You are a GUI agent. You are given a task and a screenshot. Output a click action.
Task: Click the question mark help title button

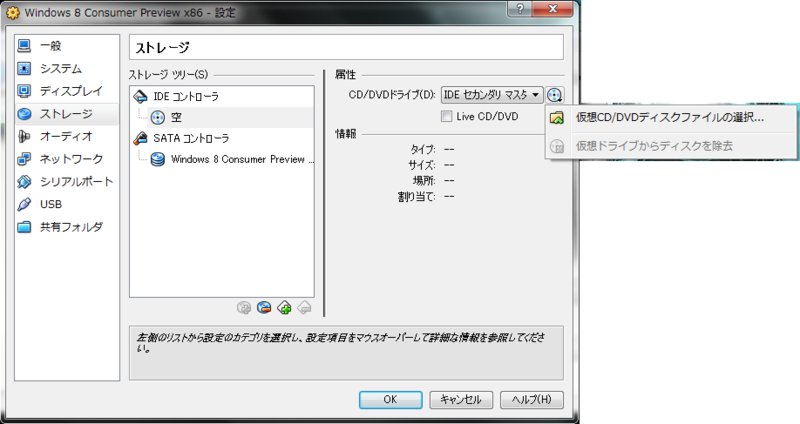[520, 8]
